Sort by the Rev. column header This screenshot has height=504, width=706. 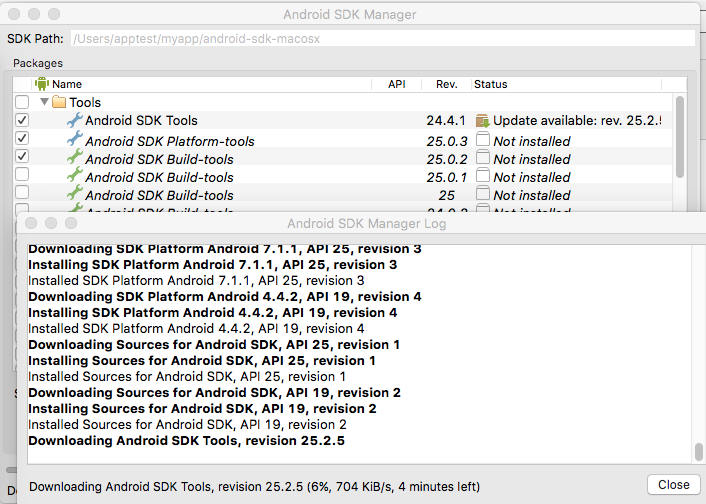point(447,84)
